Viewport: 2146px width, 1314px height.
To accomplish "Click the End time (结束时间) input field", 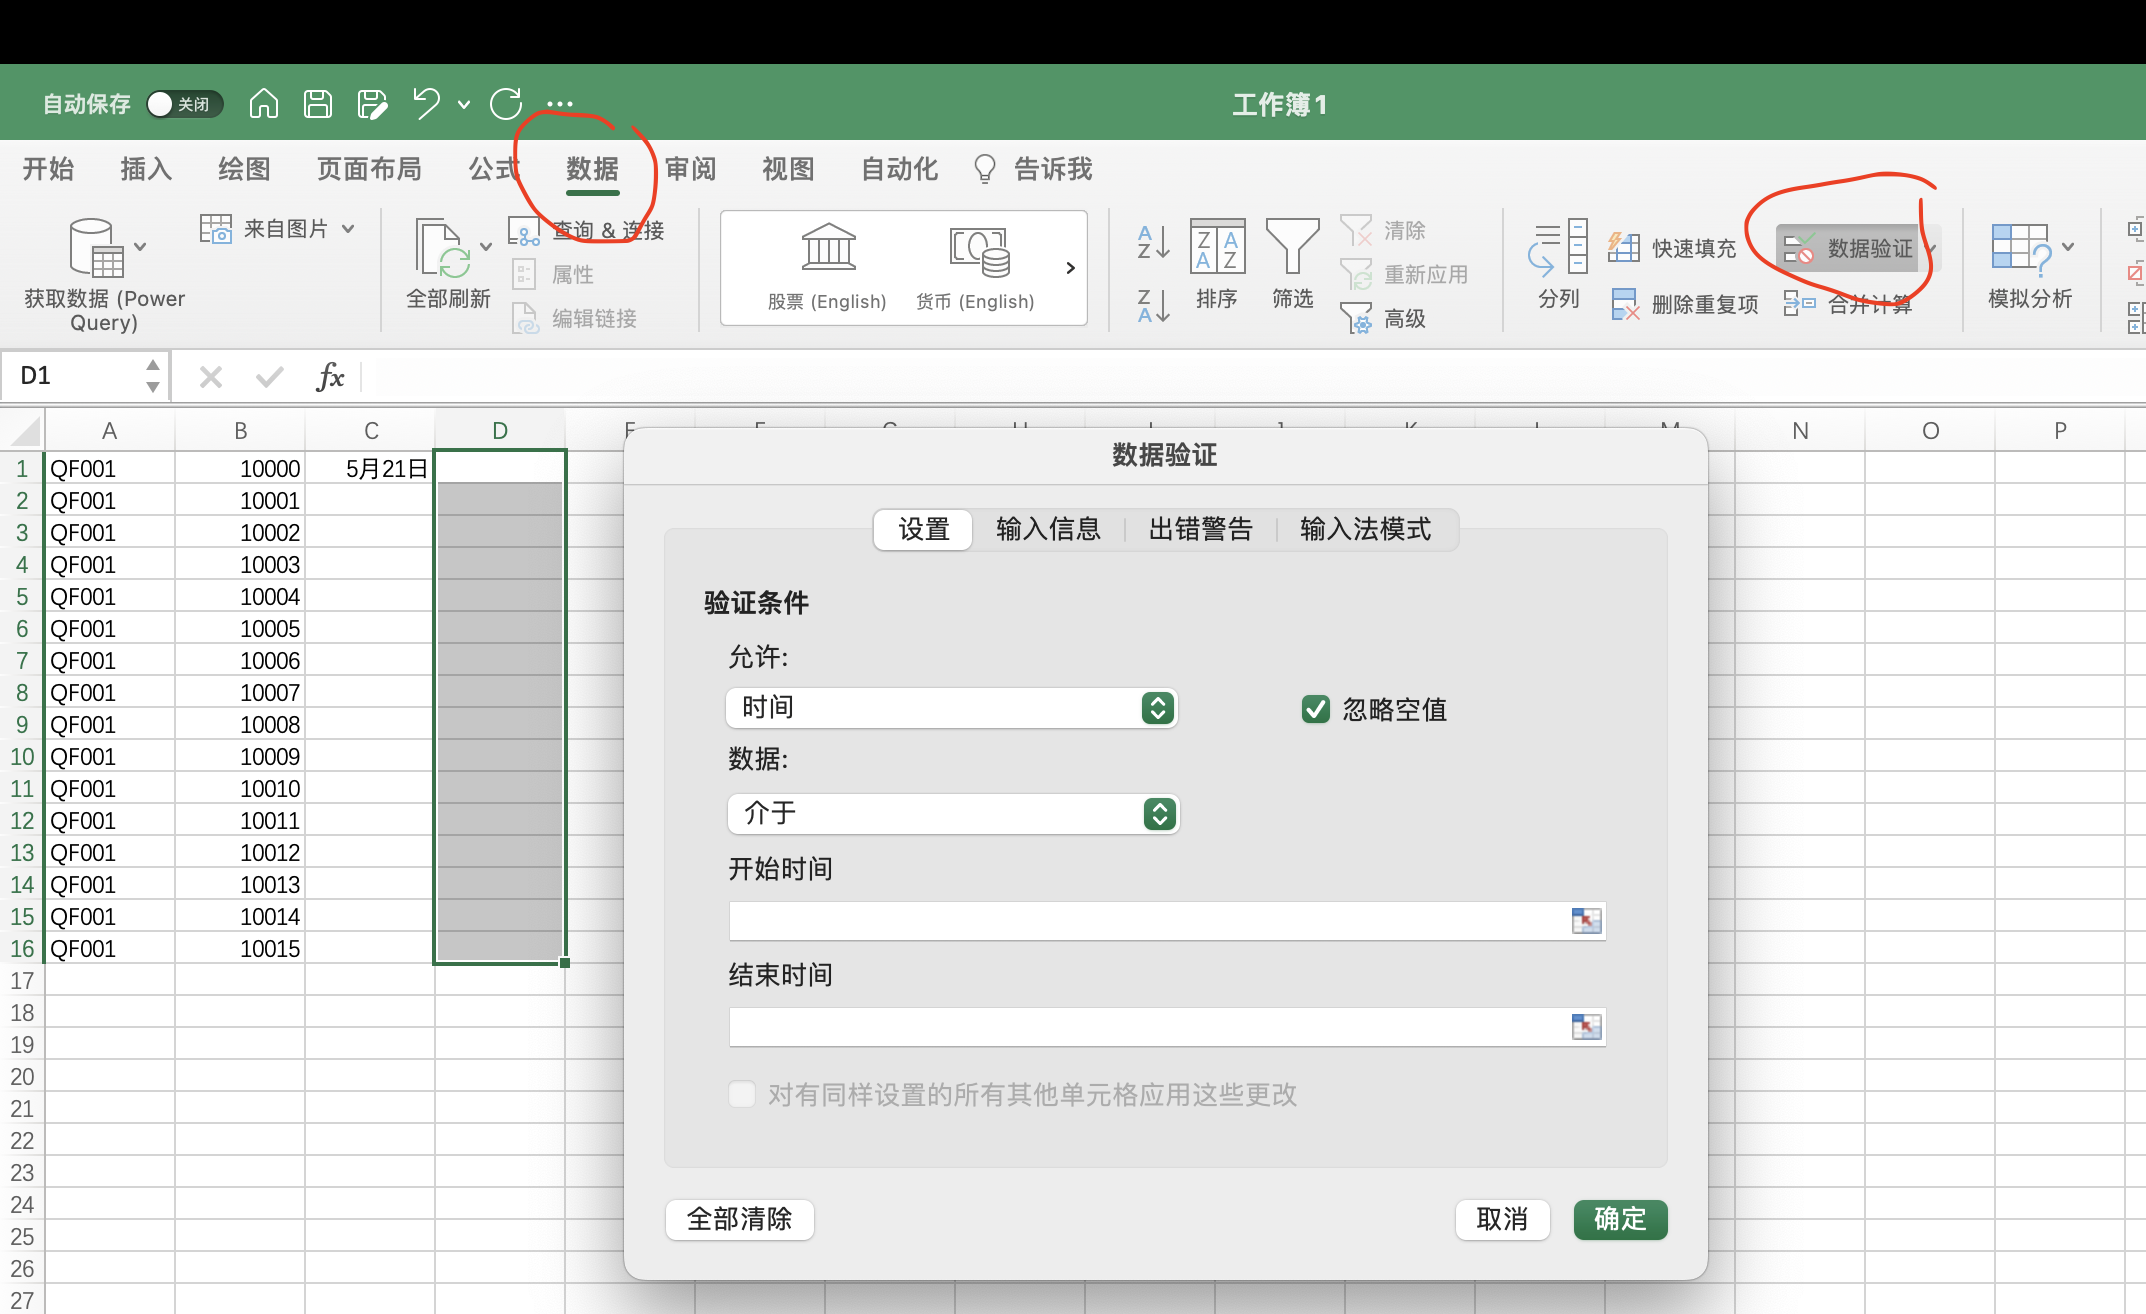I will [1167, 1026].
